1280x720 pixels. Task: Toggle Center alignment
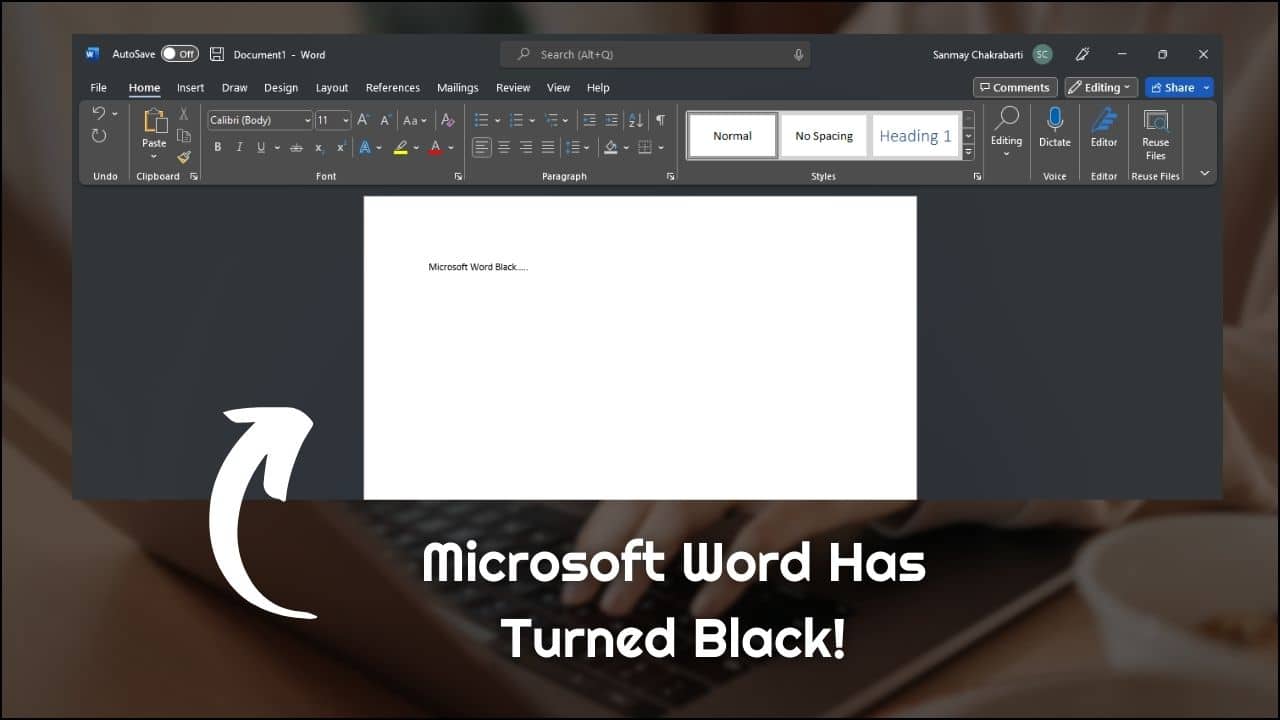click(x=504, y=147)
